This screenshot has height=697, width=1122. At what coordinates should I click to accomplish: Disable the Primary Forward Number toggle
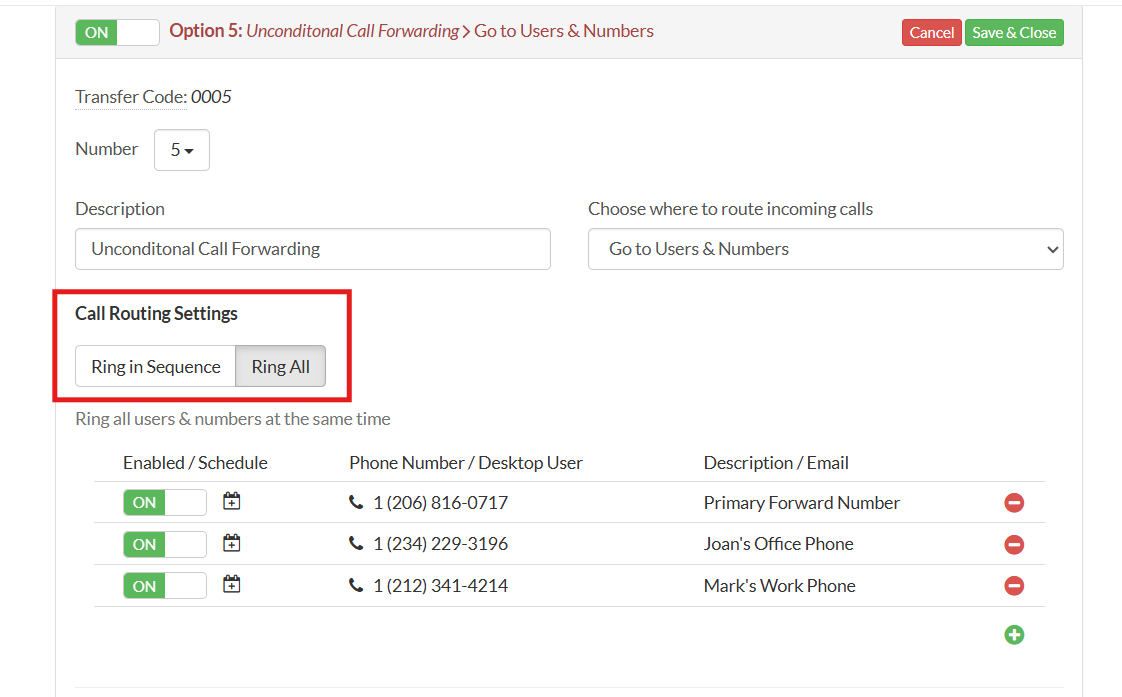pos(164,502)
